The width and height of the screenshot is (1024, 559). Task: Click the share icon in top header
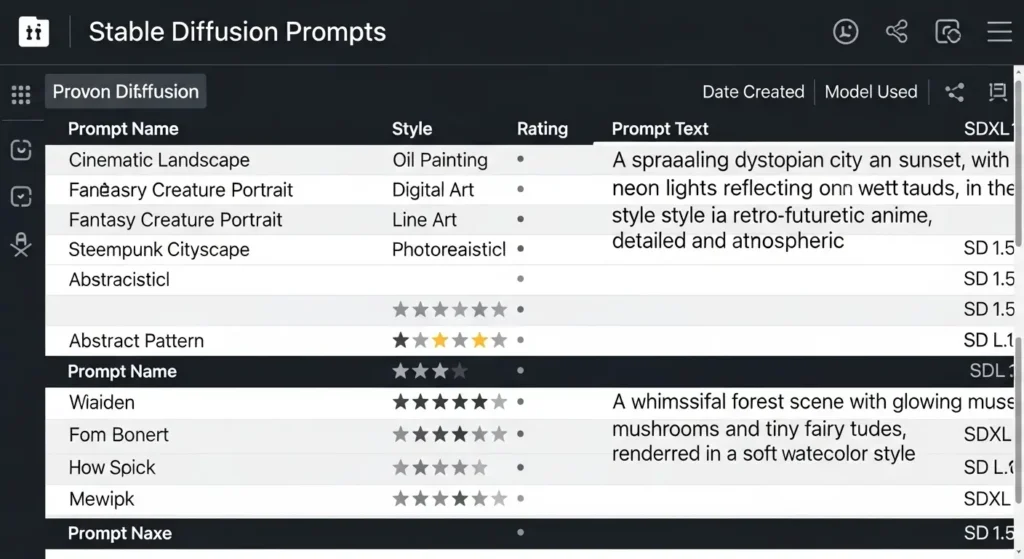(896, 32)
